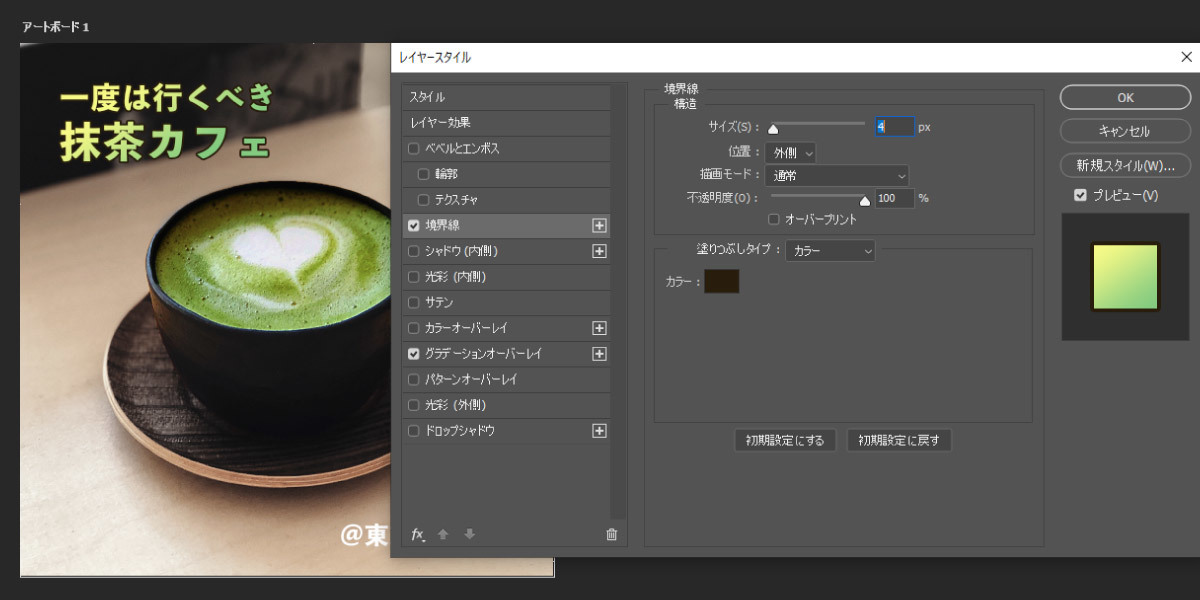Open the 塗りつぶしタイプ dropdown showing カラー
The height and width of the screenshot is (600, 1200).
tap(830, 250)
